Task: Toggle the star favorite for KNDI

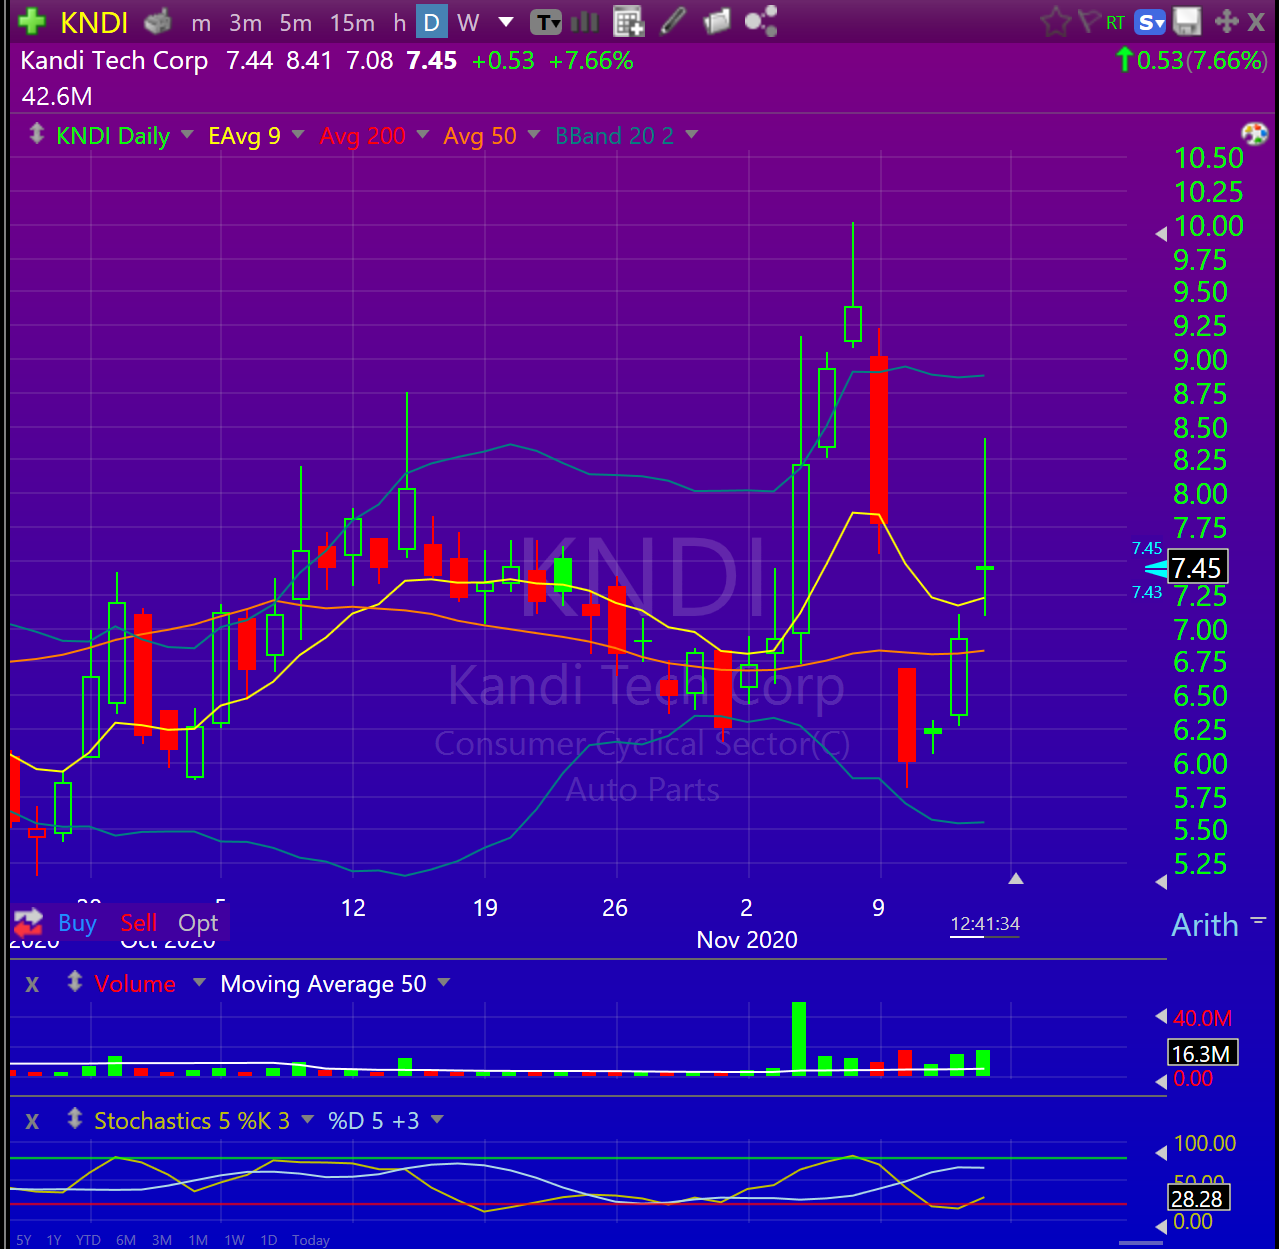Action: point(1055,21)
